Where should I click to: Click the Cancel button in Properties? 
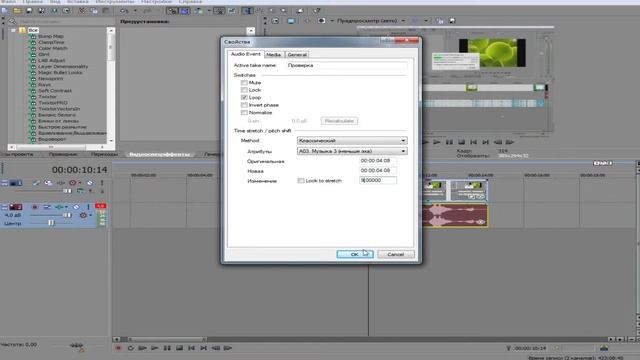[x=396, y=254]
